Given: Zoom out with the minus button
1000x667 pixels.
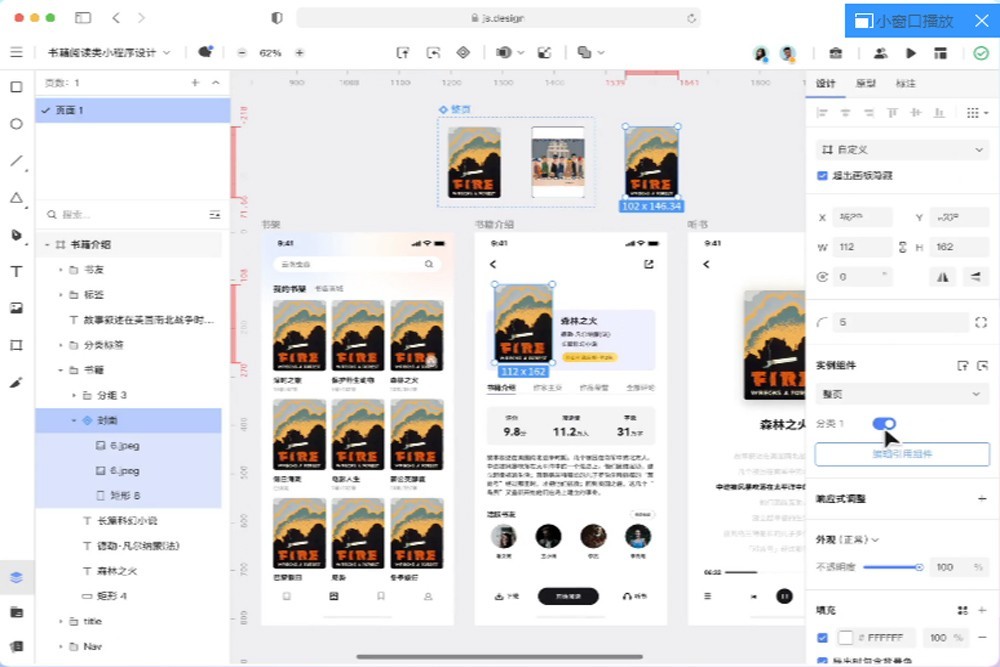Looking at the screenshot, I should (x=242, y=53).
